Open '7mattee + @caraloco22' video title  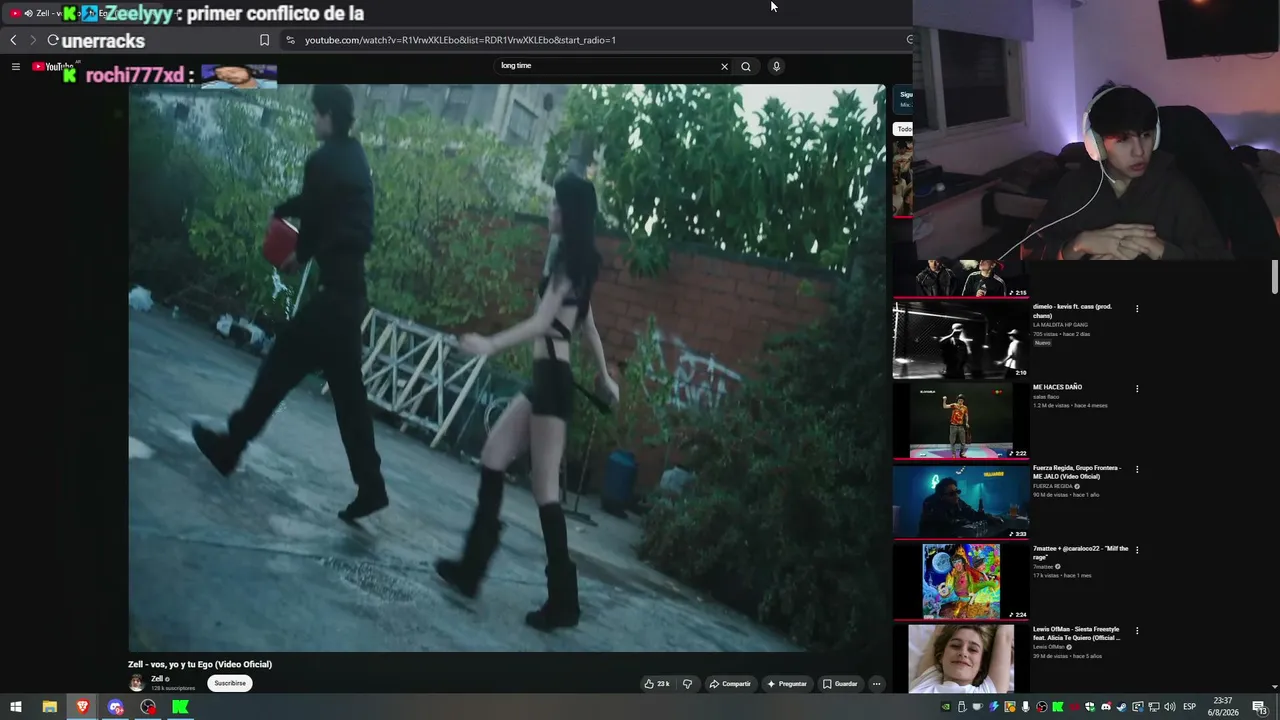coord(1080,553)
